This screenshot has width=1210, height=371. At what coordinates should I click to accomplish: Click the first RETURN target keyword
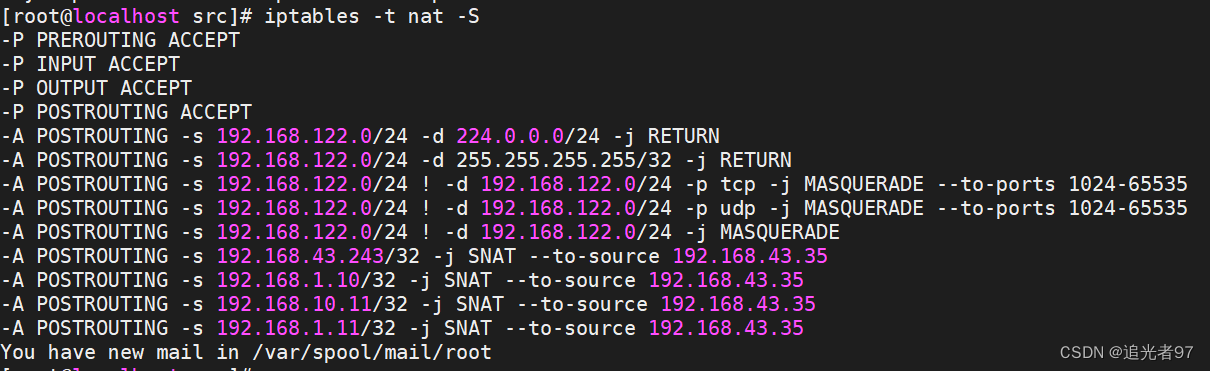point(685,136)
